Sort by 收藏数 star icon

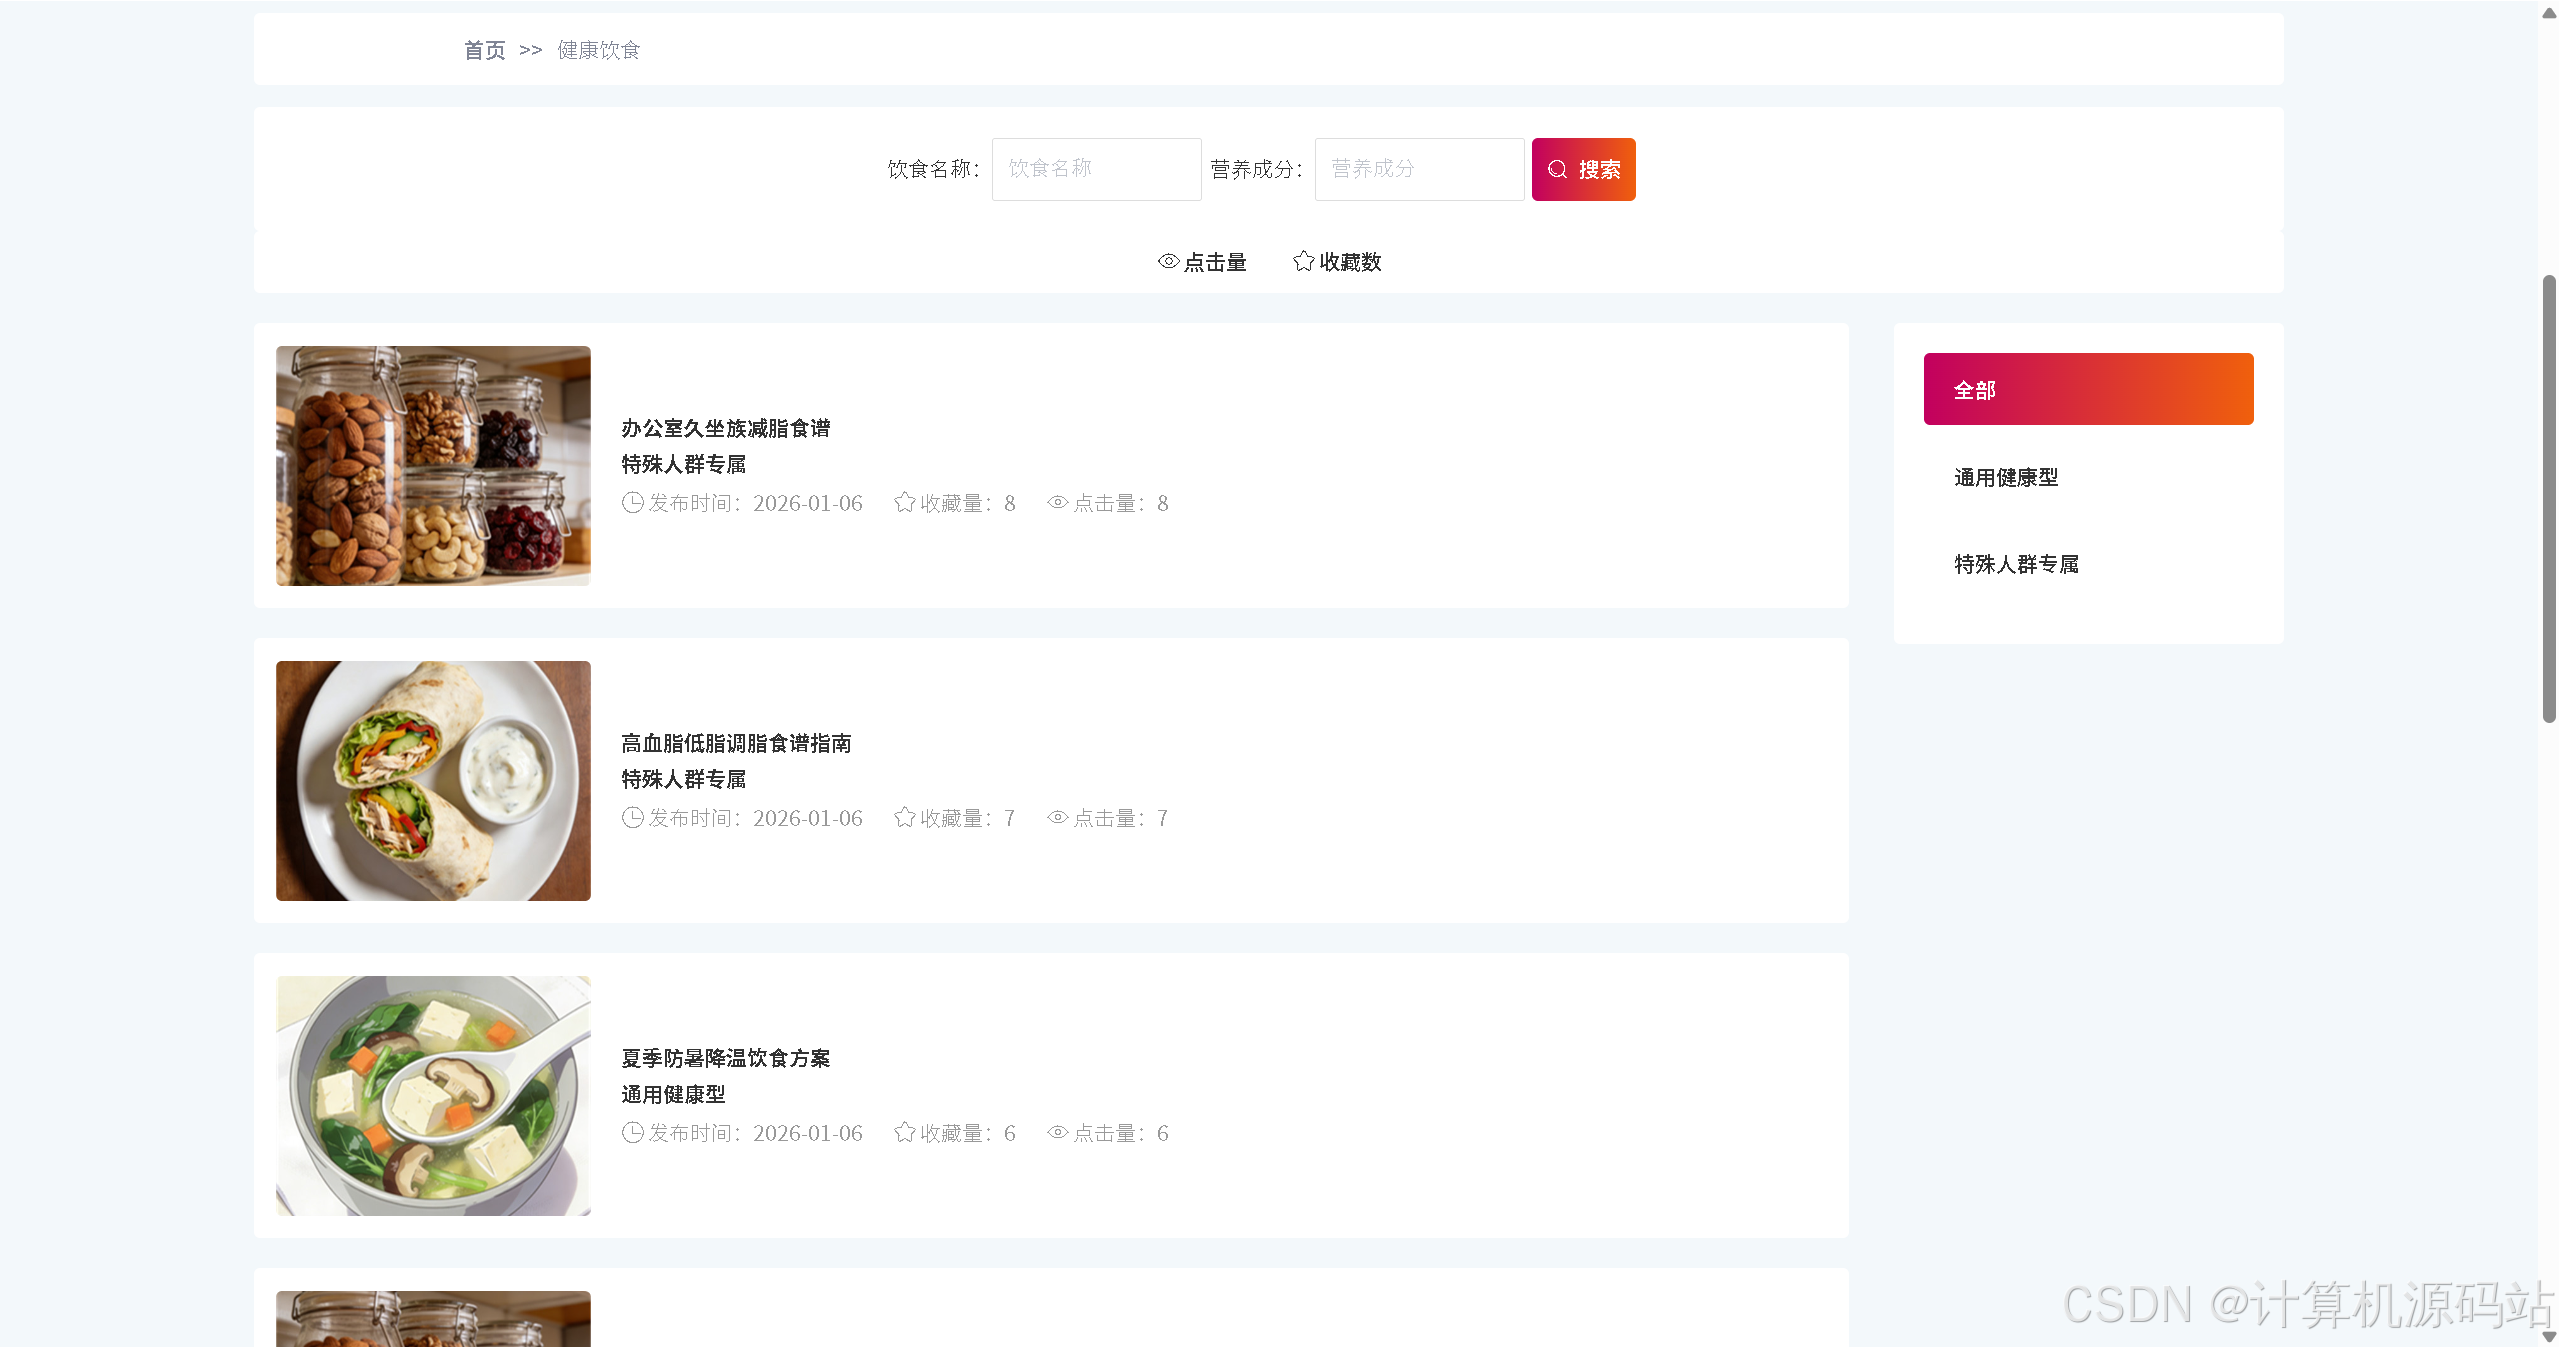coord(1303,261)
